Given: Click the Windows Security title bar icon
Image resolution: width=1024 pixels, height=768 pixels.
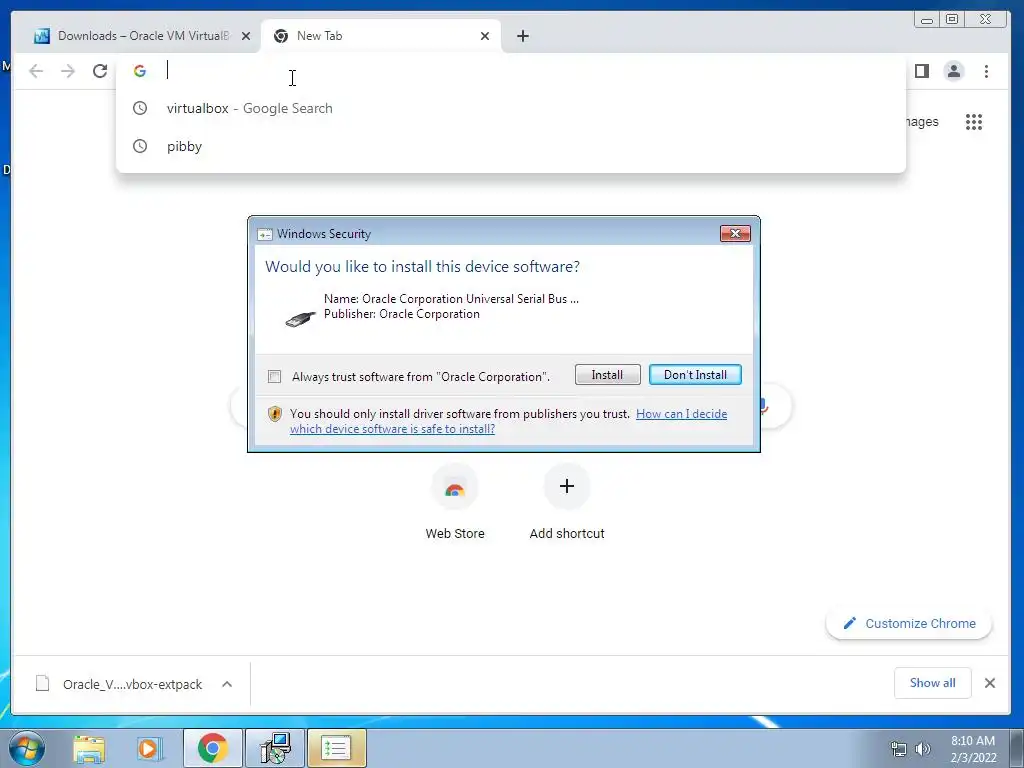Looking at the screenshot, I should tap(264, 234).
